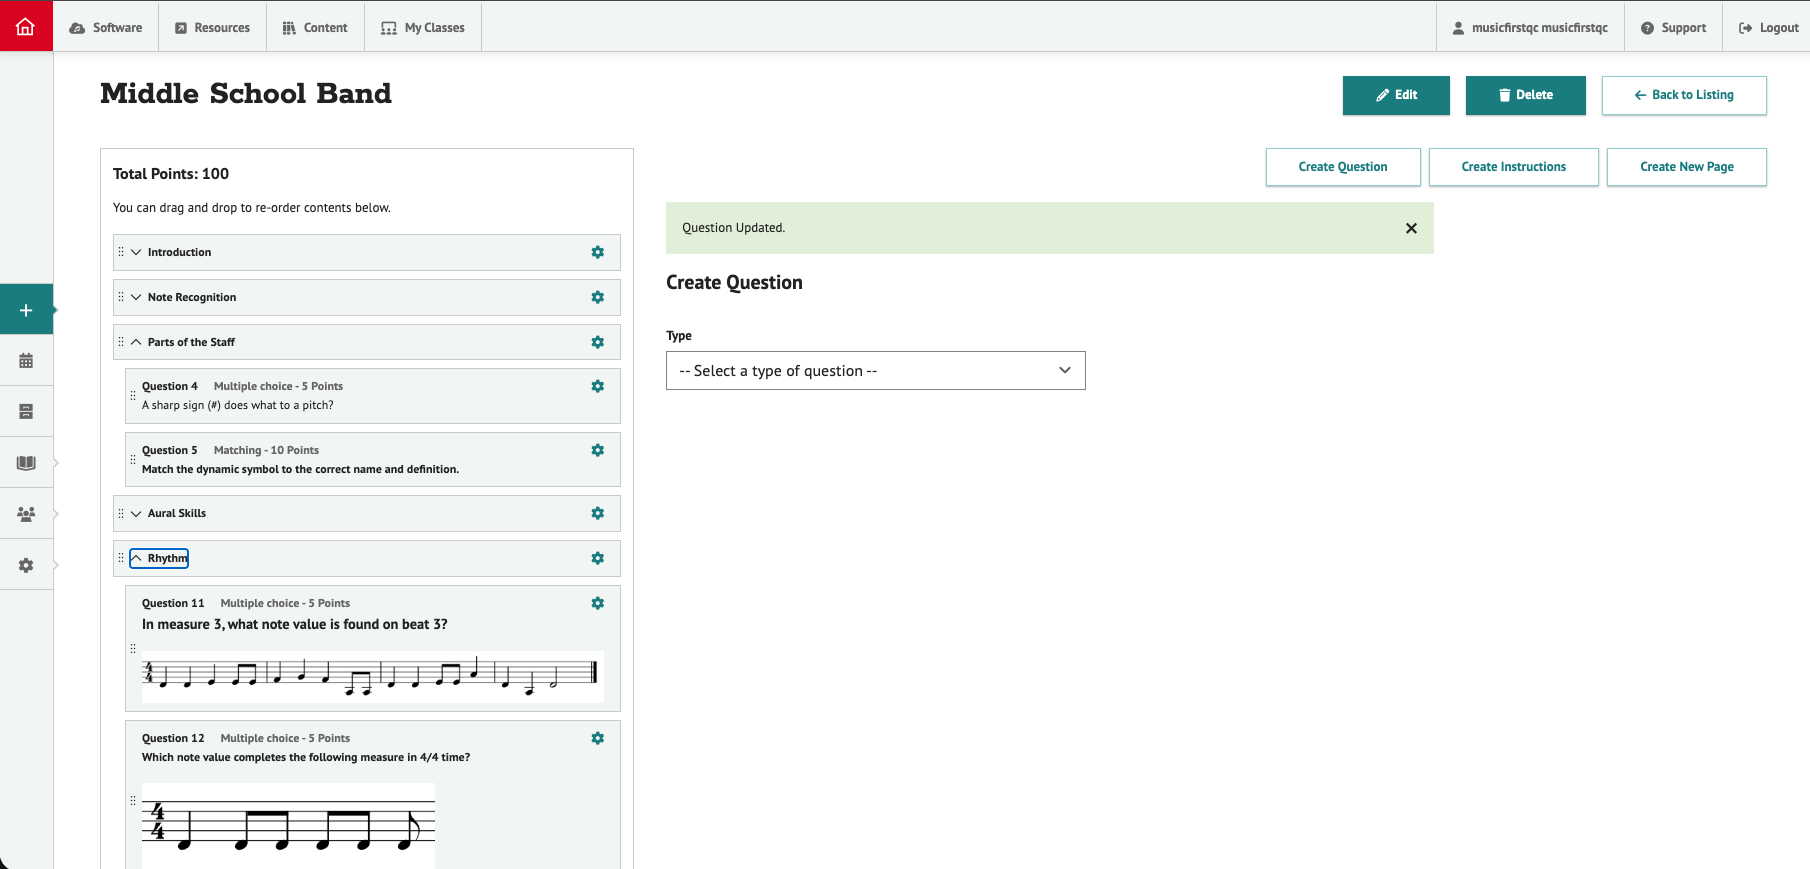Open the book icon in sidebar
1810x869 pixels.
[x=26, y=463]
